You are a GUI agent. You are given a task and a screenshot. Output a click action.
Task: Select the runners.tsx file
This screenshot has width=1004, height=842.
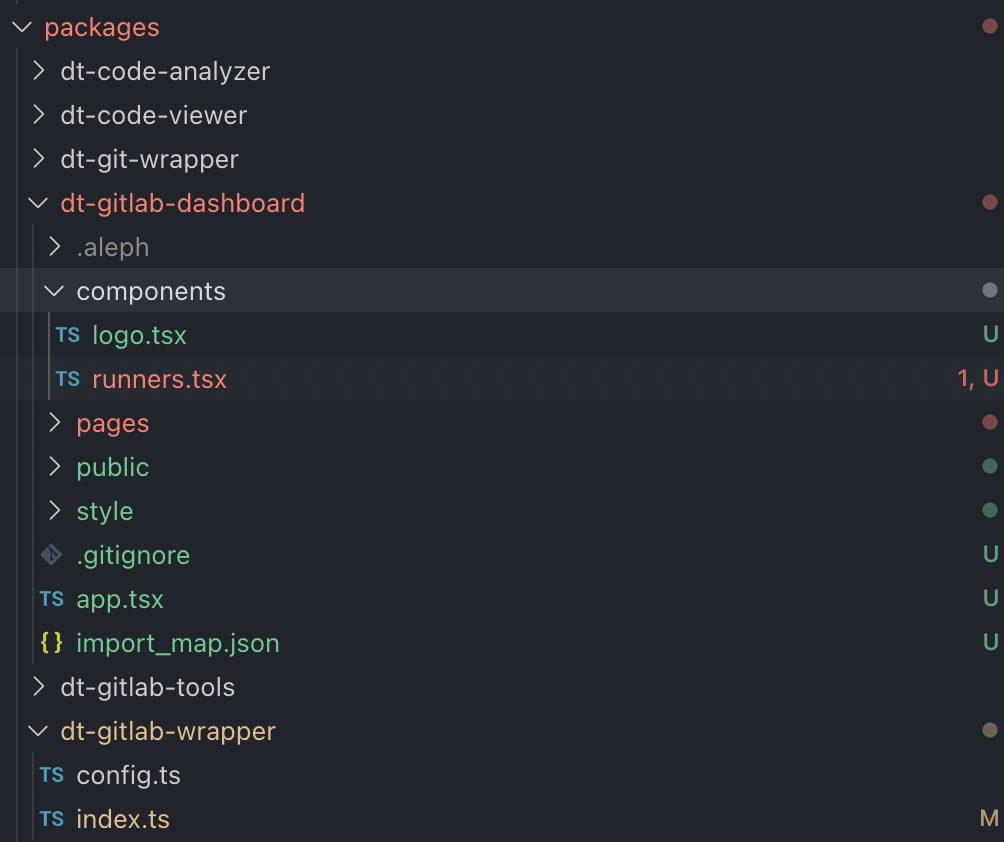[x=159, y=379]
